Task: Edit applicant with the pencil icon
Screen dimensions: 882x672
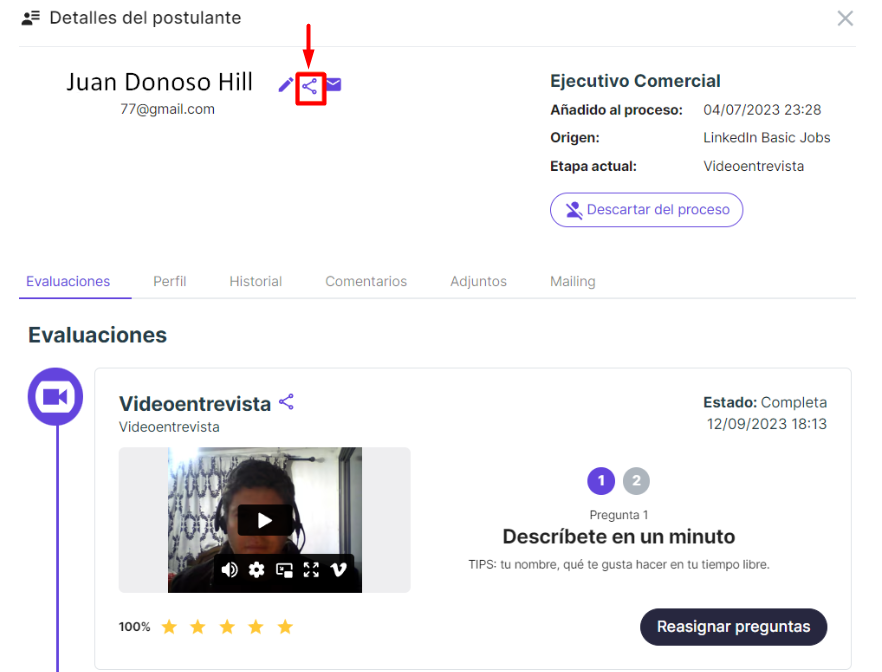Action: pyautogui.click(x=286, y=85)
